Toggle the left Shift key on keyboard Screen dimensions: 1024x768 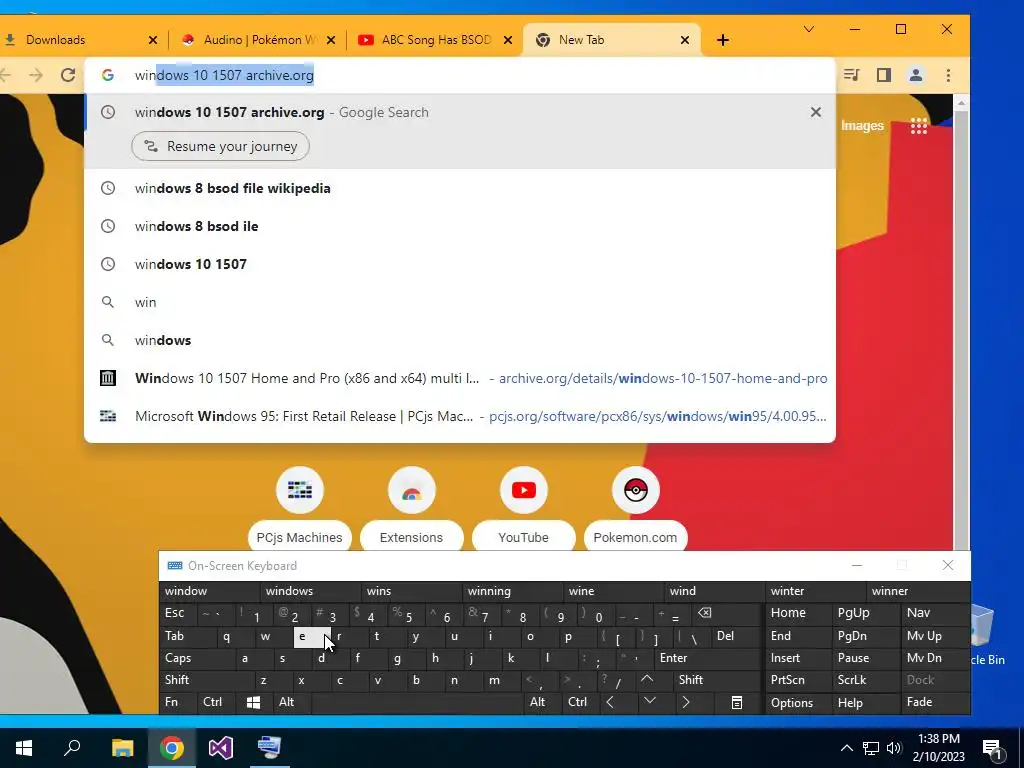[206, 680]
